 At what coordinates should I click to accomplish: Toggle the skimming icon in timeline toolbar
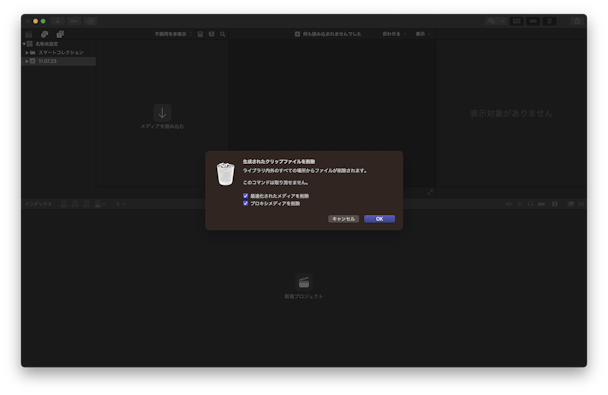(x=508, y=204)
